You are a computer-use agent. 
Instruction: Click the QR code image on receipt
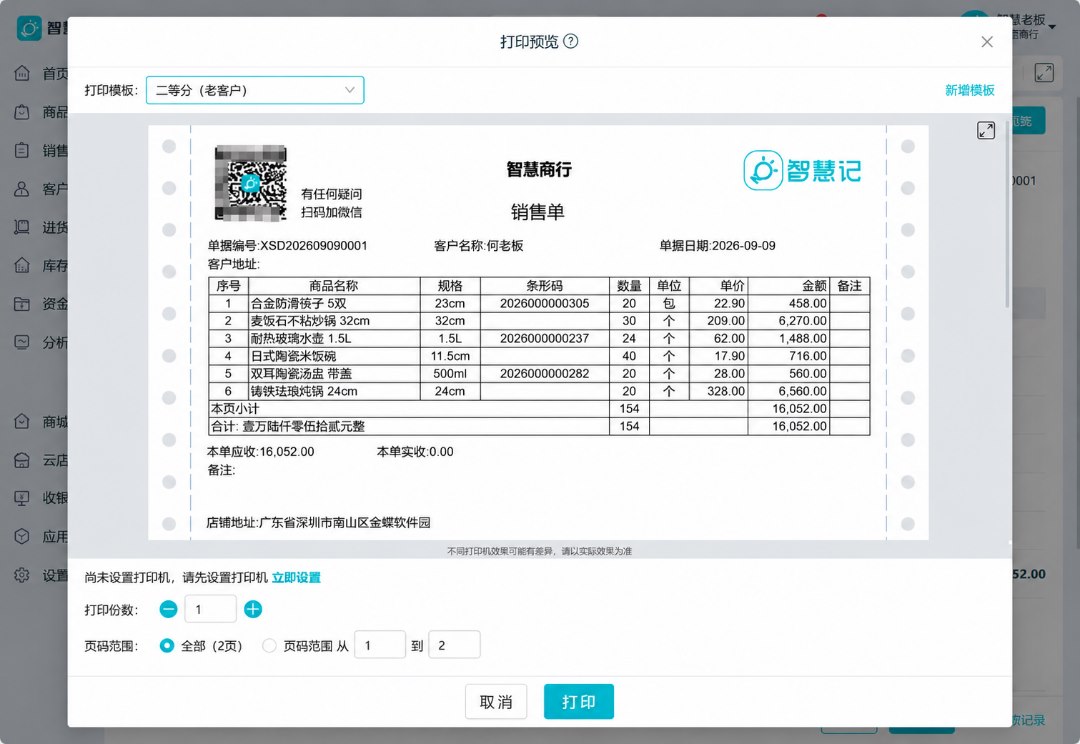[x=251, y=183]
